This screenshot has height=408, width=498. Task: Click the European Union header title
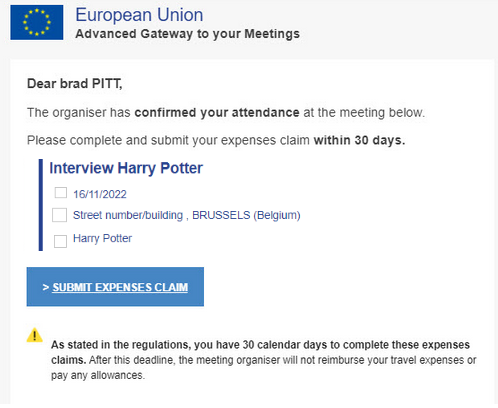pos(139,15)
